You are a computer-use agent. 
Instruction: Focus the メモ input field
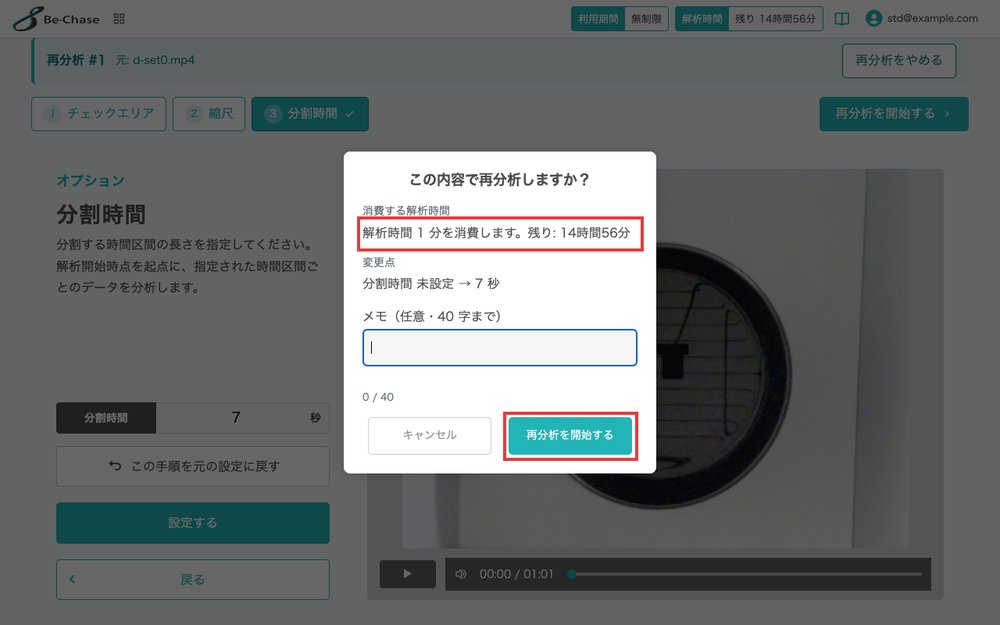tap(500, 348)
